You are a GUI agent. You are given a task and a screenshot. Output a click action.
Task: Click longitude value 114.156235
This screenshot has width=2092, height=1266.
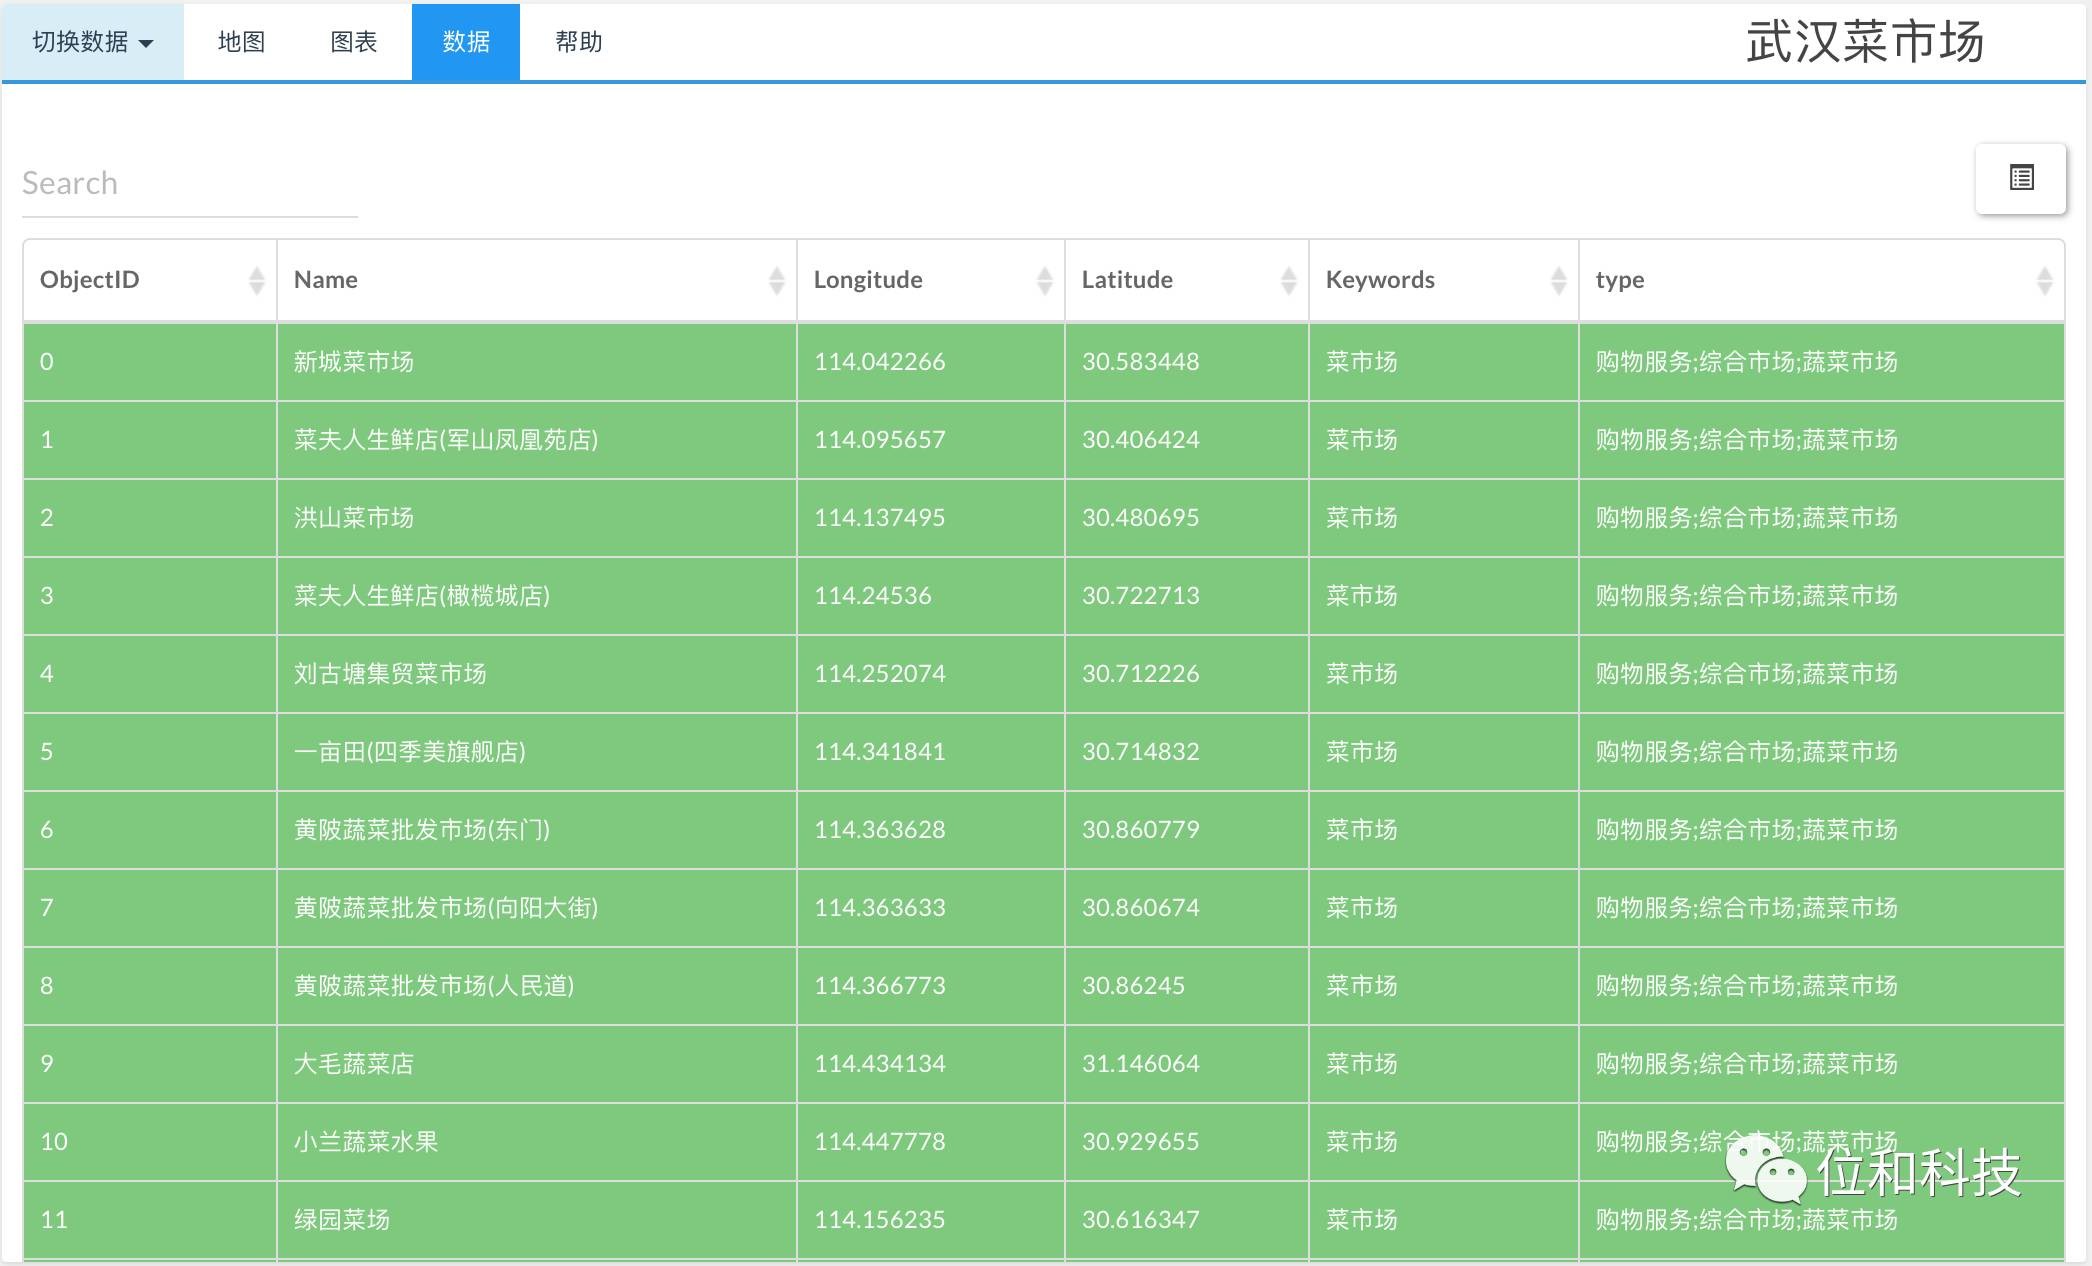[880, 1220]
